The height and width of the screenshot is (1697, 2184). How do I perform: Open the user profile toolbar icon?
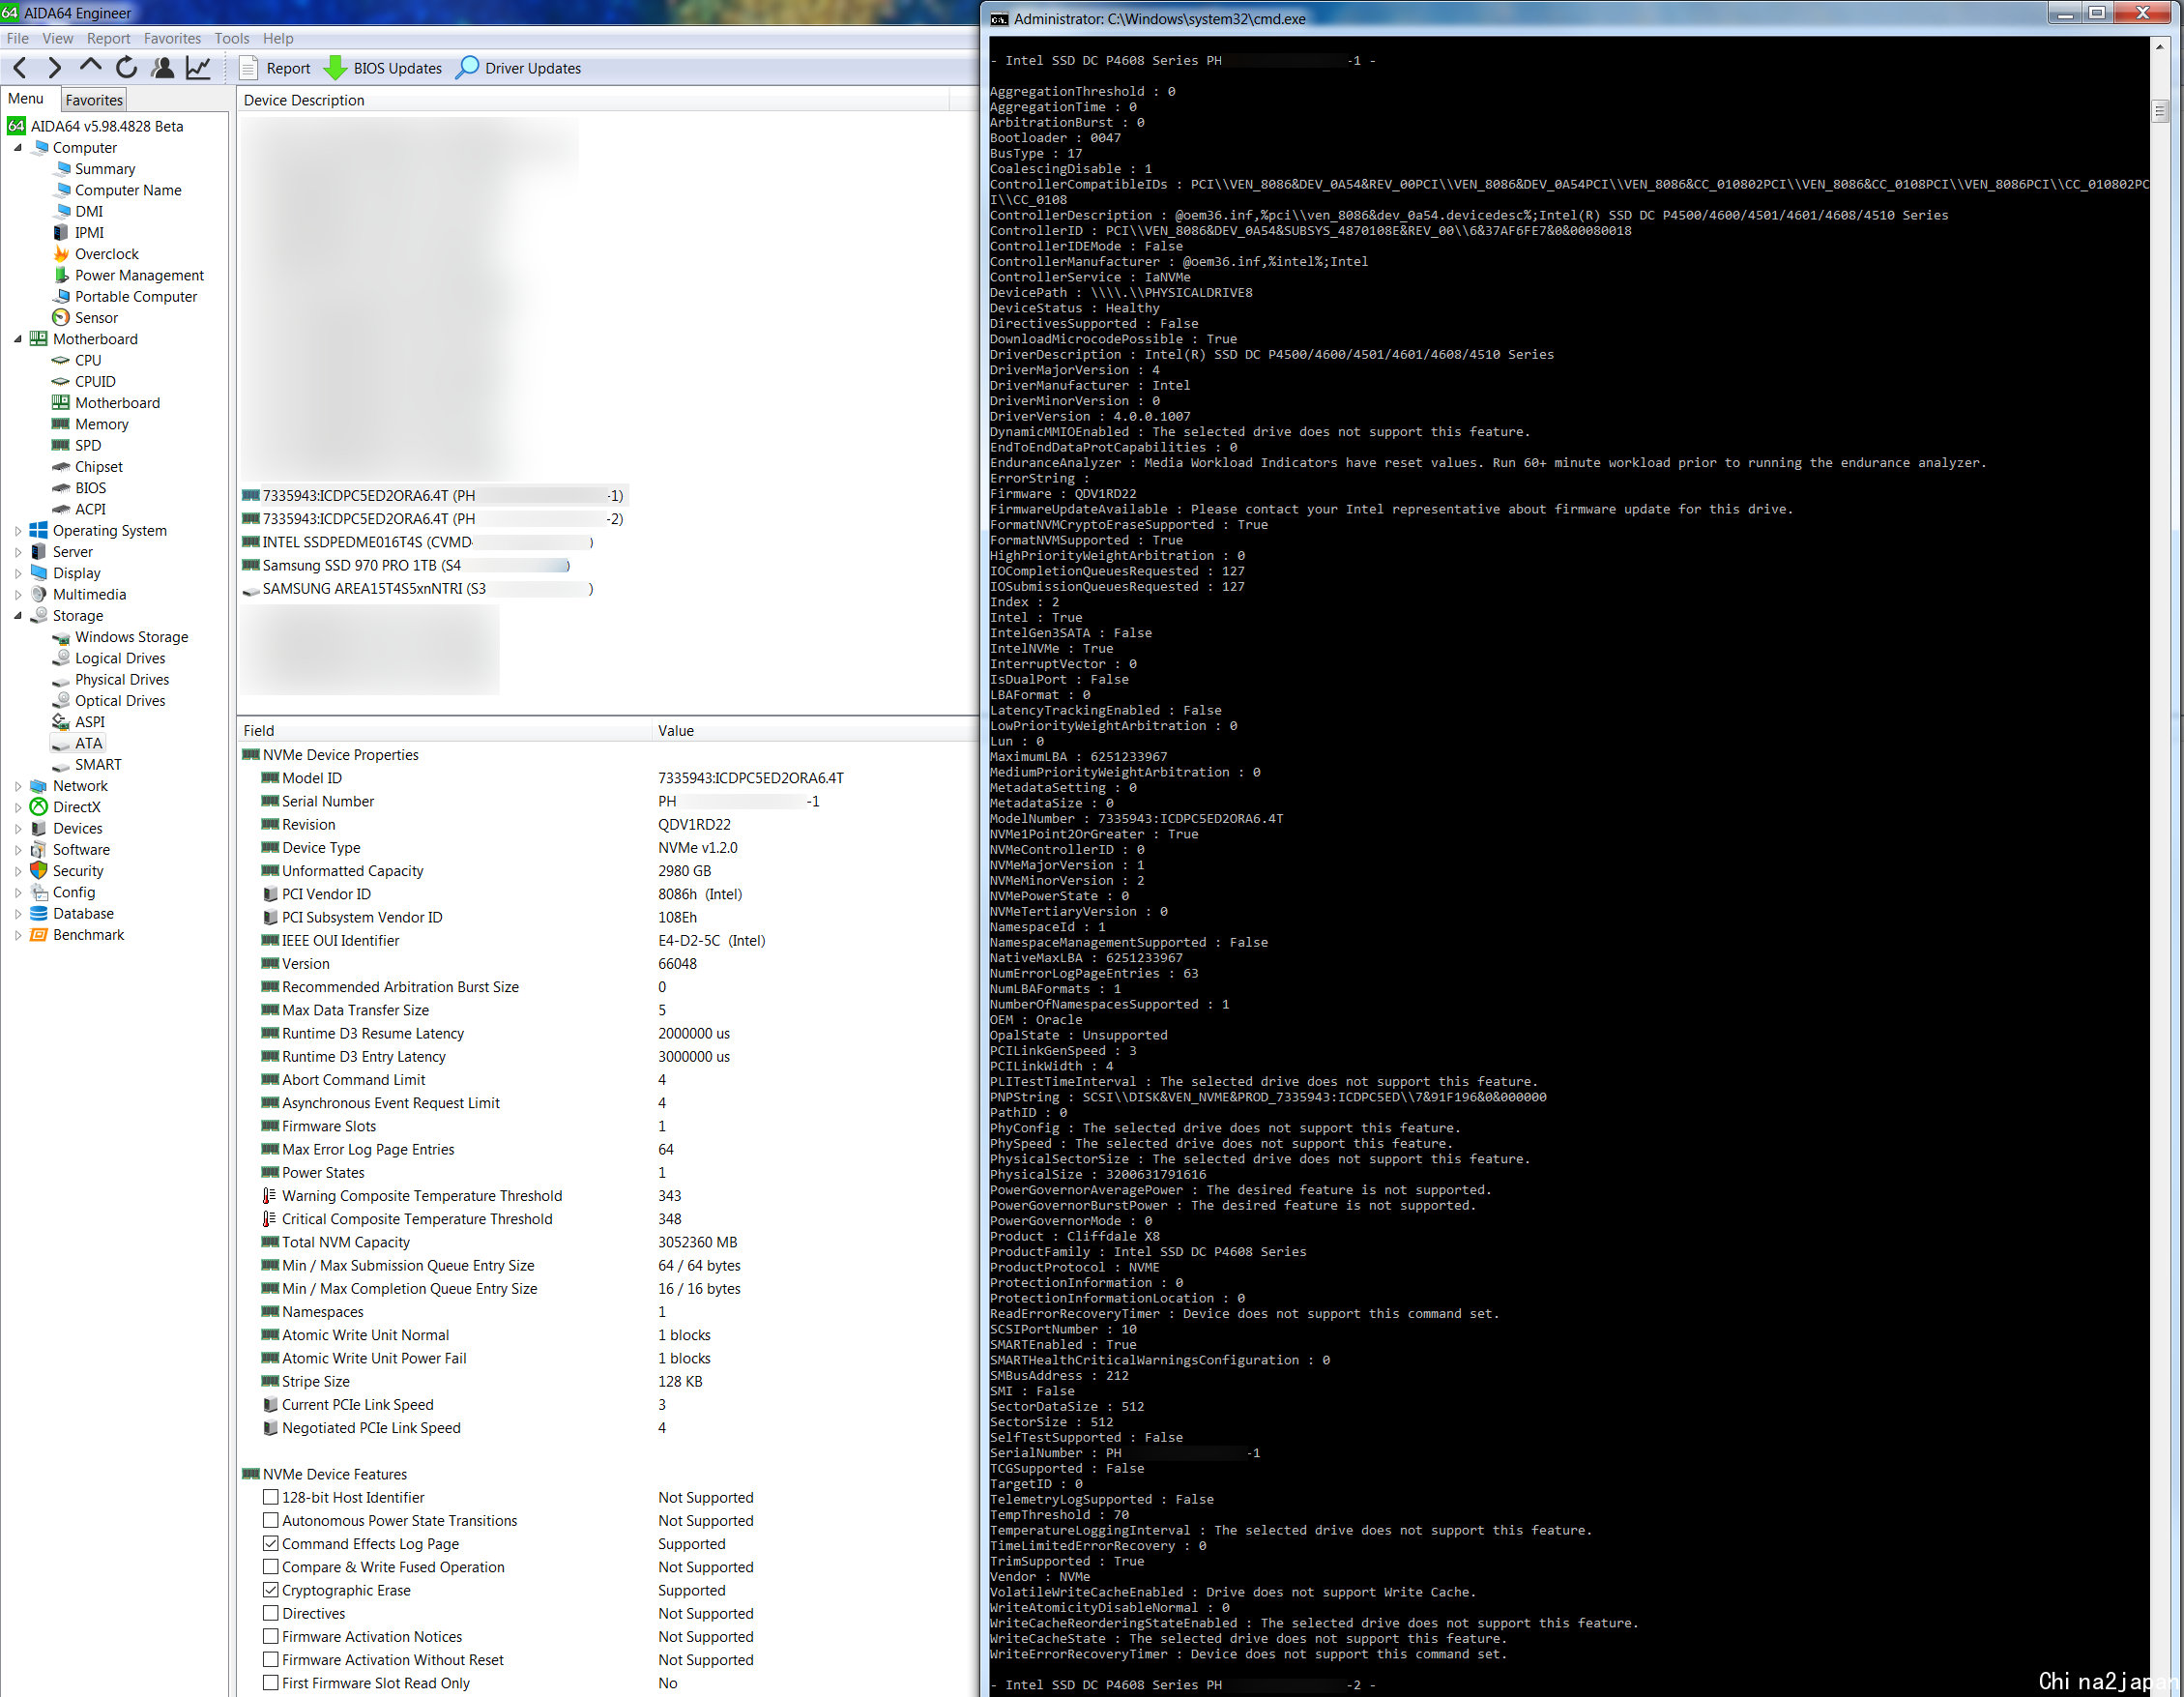click(162, 68)
